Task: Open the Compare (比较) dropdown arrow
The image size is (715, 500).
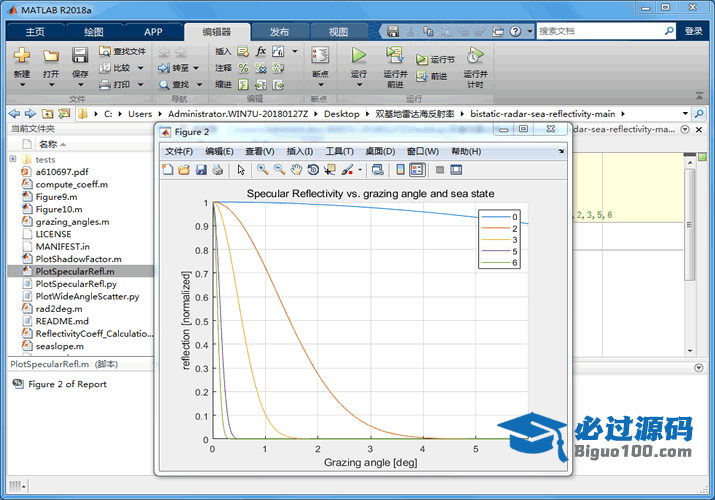Action: pyautogui.click(x=140, y=68)
